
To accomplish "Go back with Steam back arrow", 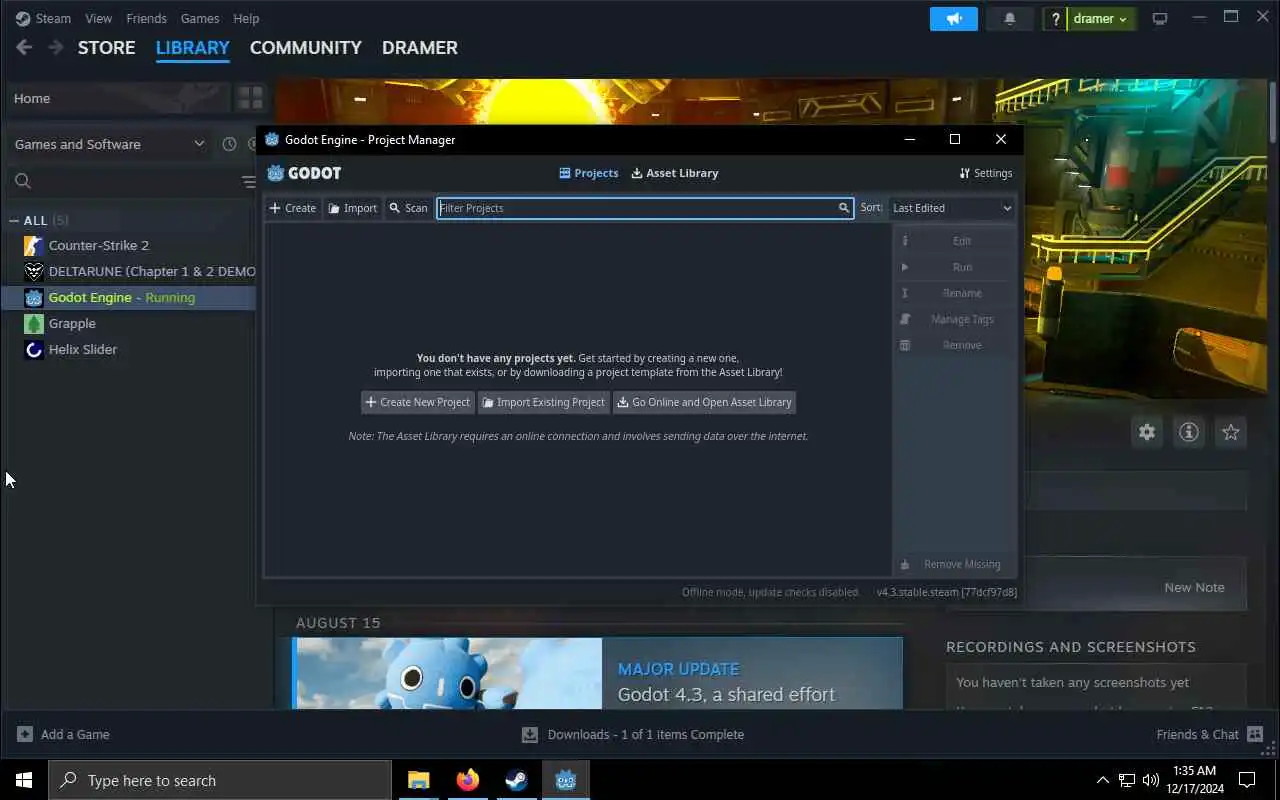I will [x=24, y=47].
